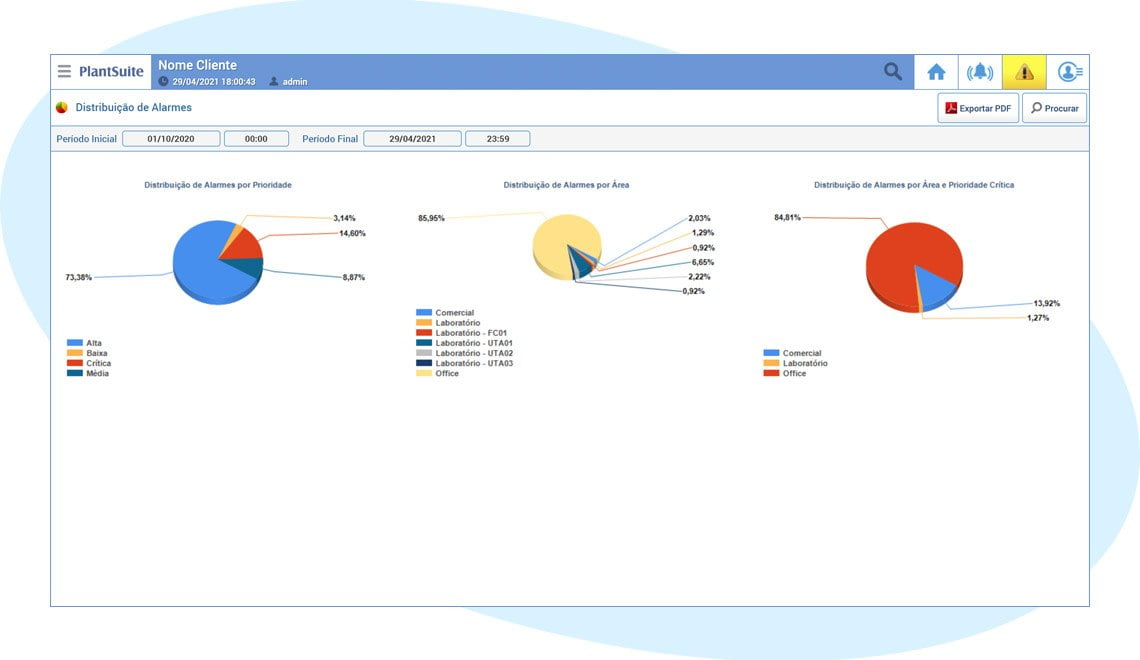Click the Alta legend color swatch
The width and height of the screenshot is (1140, 660).
click(75, 342)
